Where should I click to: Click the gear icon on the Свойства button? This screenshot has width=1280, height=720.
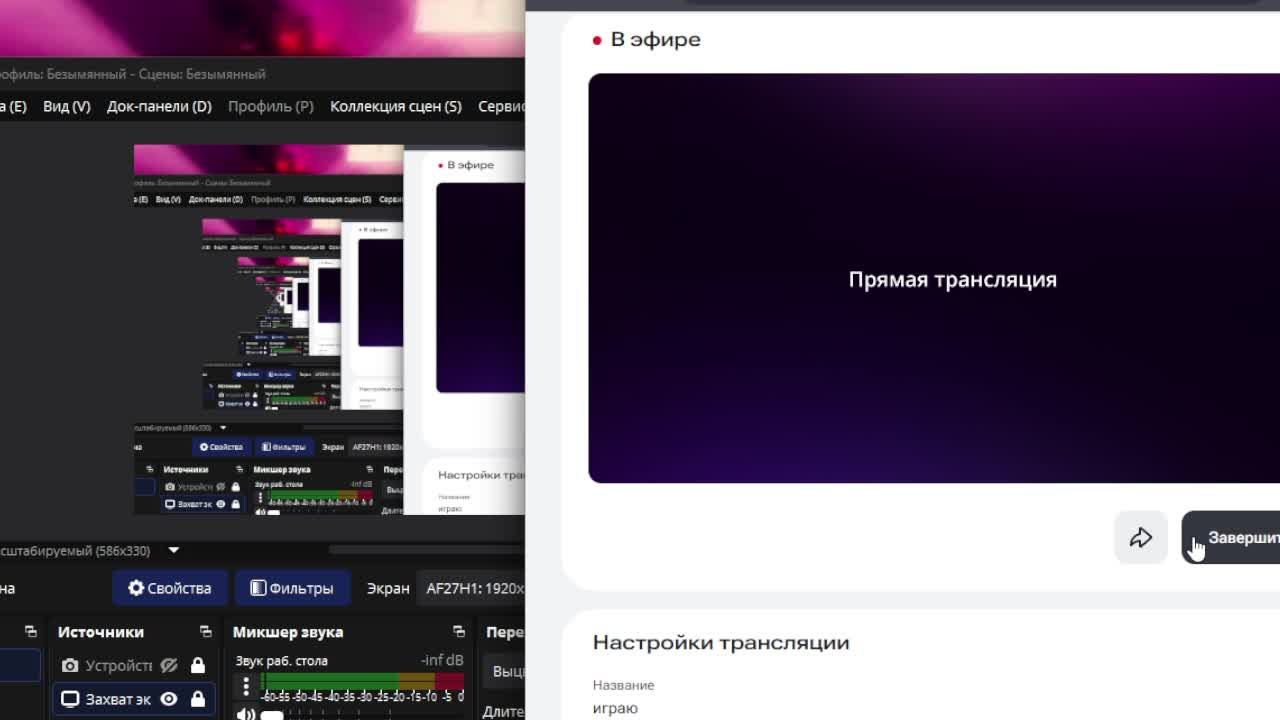point(136,588)
